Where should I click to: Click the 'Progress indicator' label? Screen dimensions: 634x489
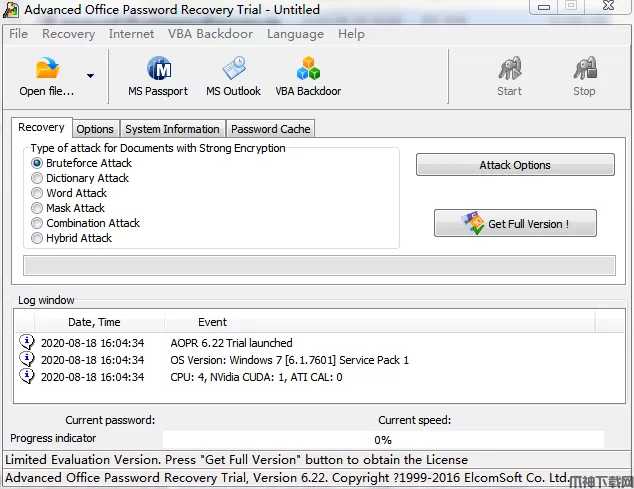point(53,438)
